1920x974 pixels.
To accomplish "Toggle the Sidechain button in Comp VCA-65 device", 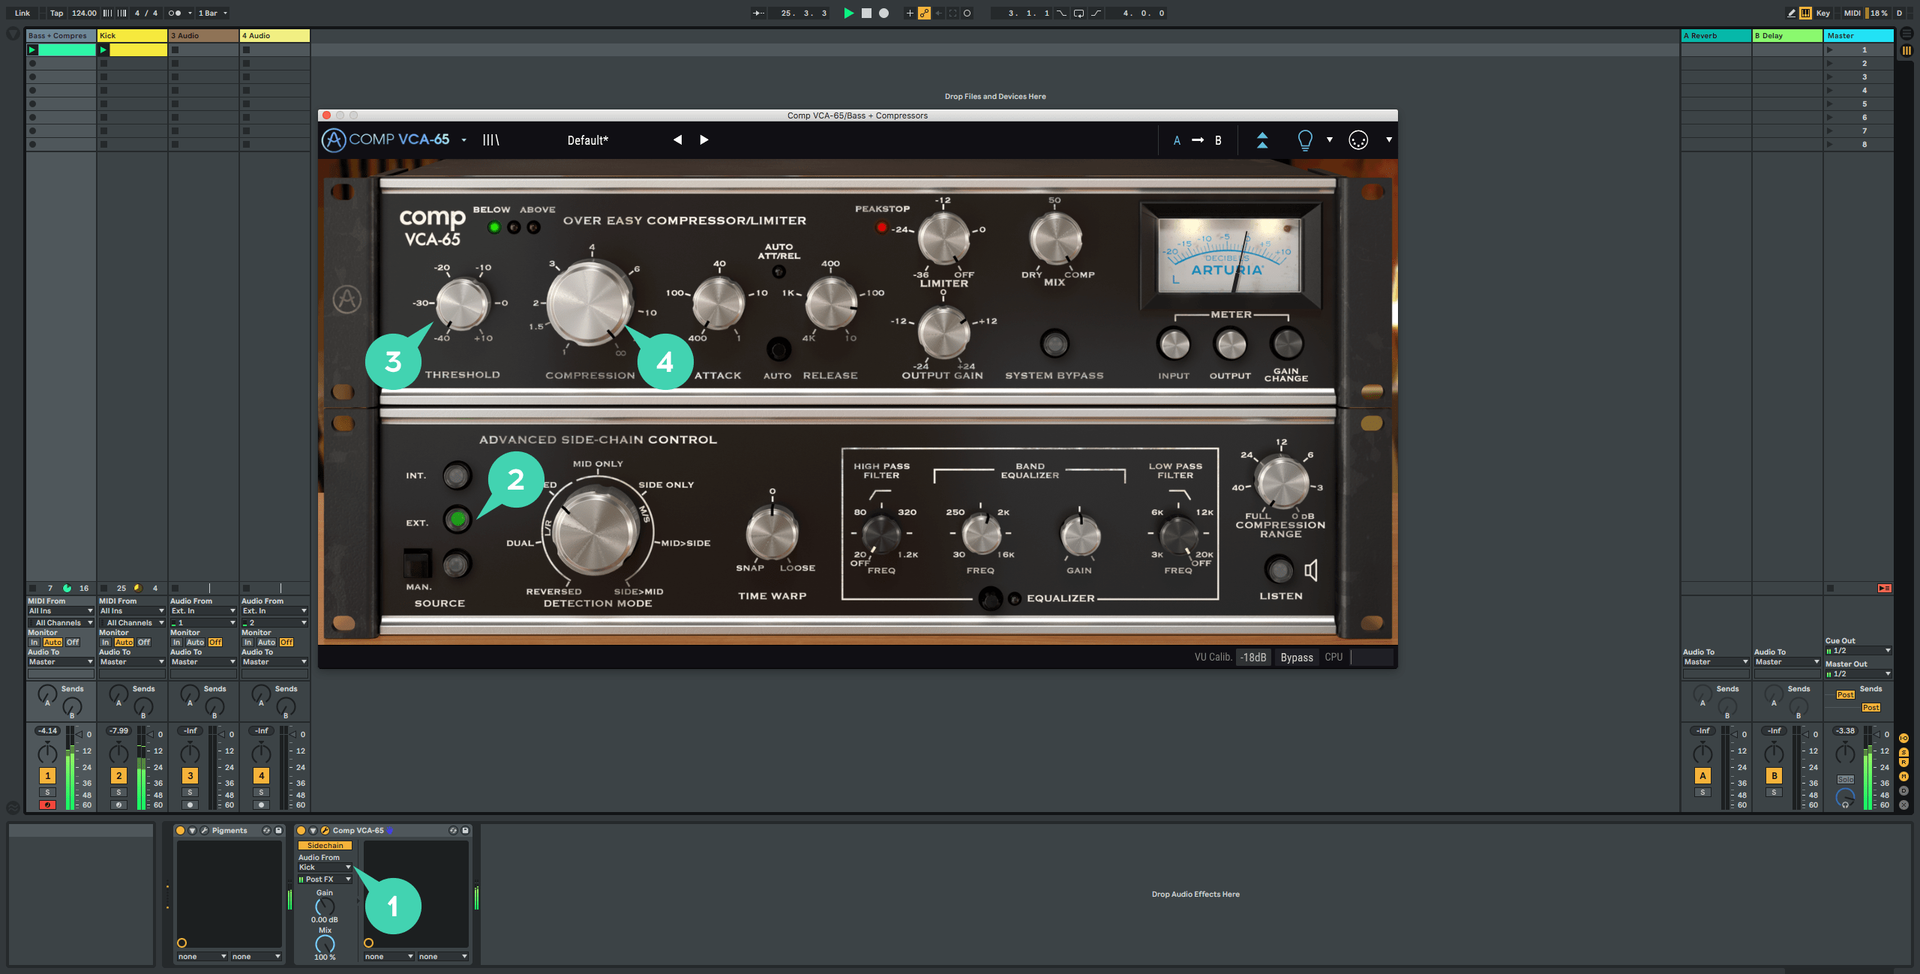I will 325,846.
